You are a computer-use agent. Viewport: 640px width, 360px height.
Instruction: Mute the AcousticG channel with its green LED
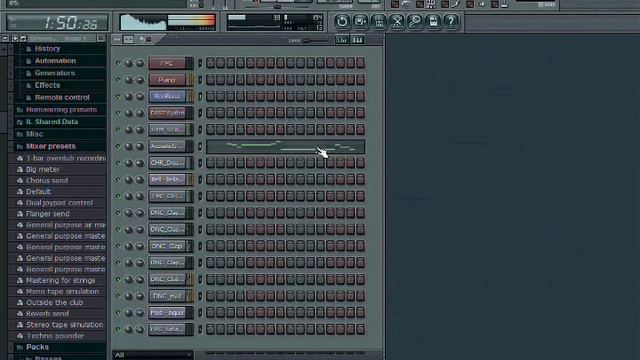coord(118,146)
